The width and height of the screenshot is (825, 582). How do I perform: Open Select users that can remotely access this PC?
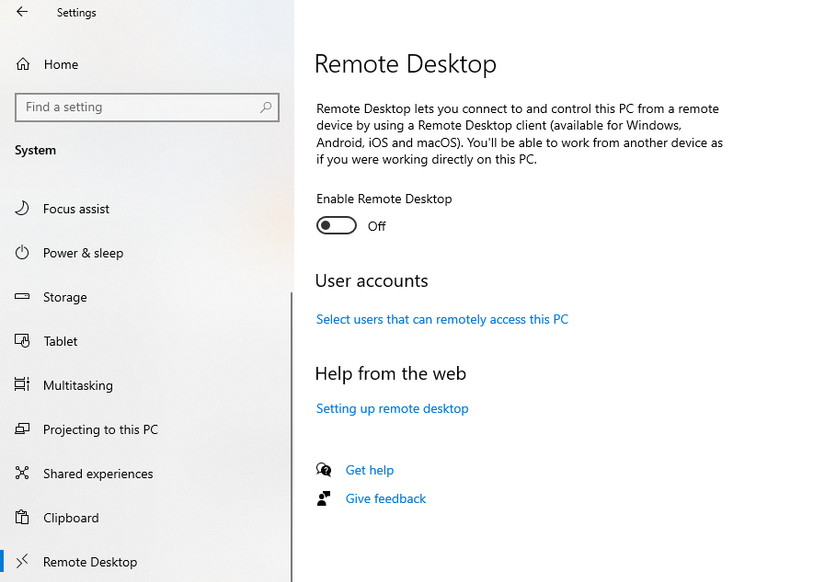[x=442, y=319]
